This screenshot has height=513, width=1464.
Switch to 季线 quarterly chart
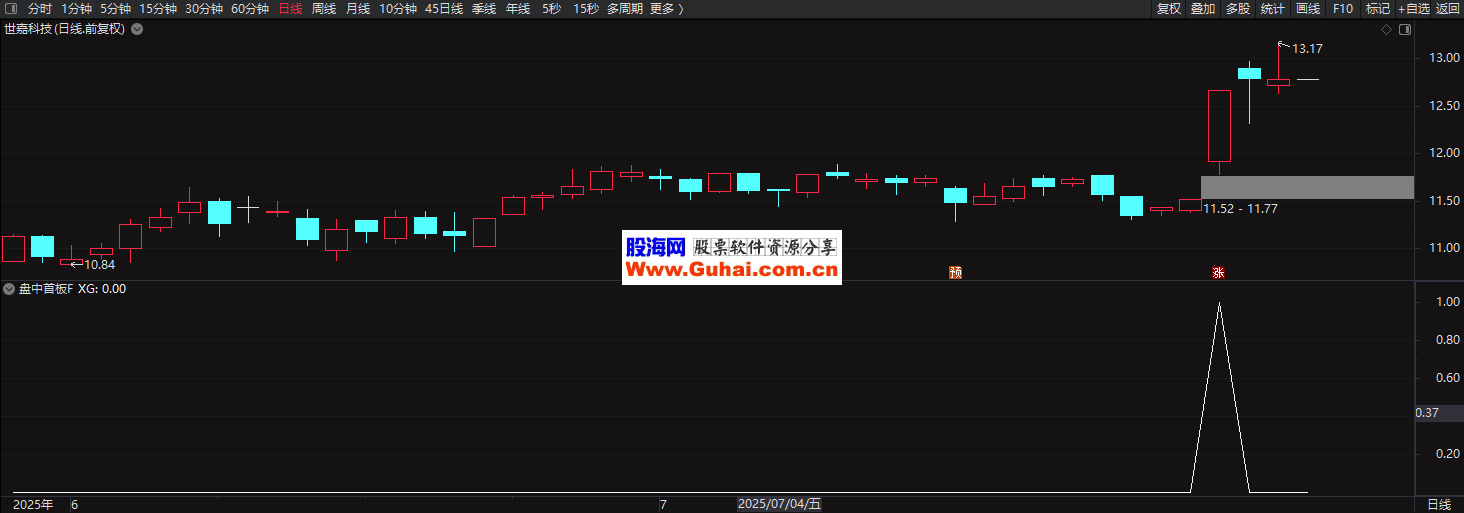click(x=484, y=9)
